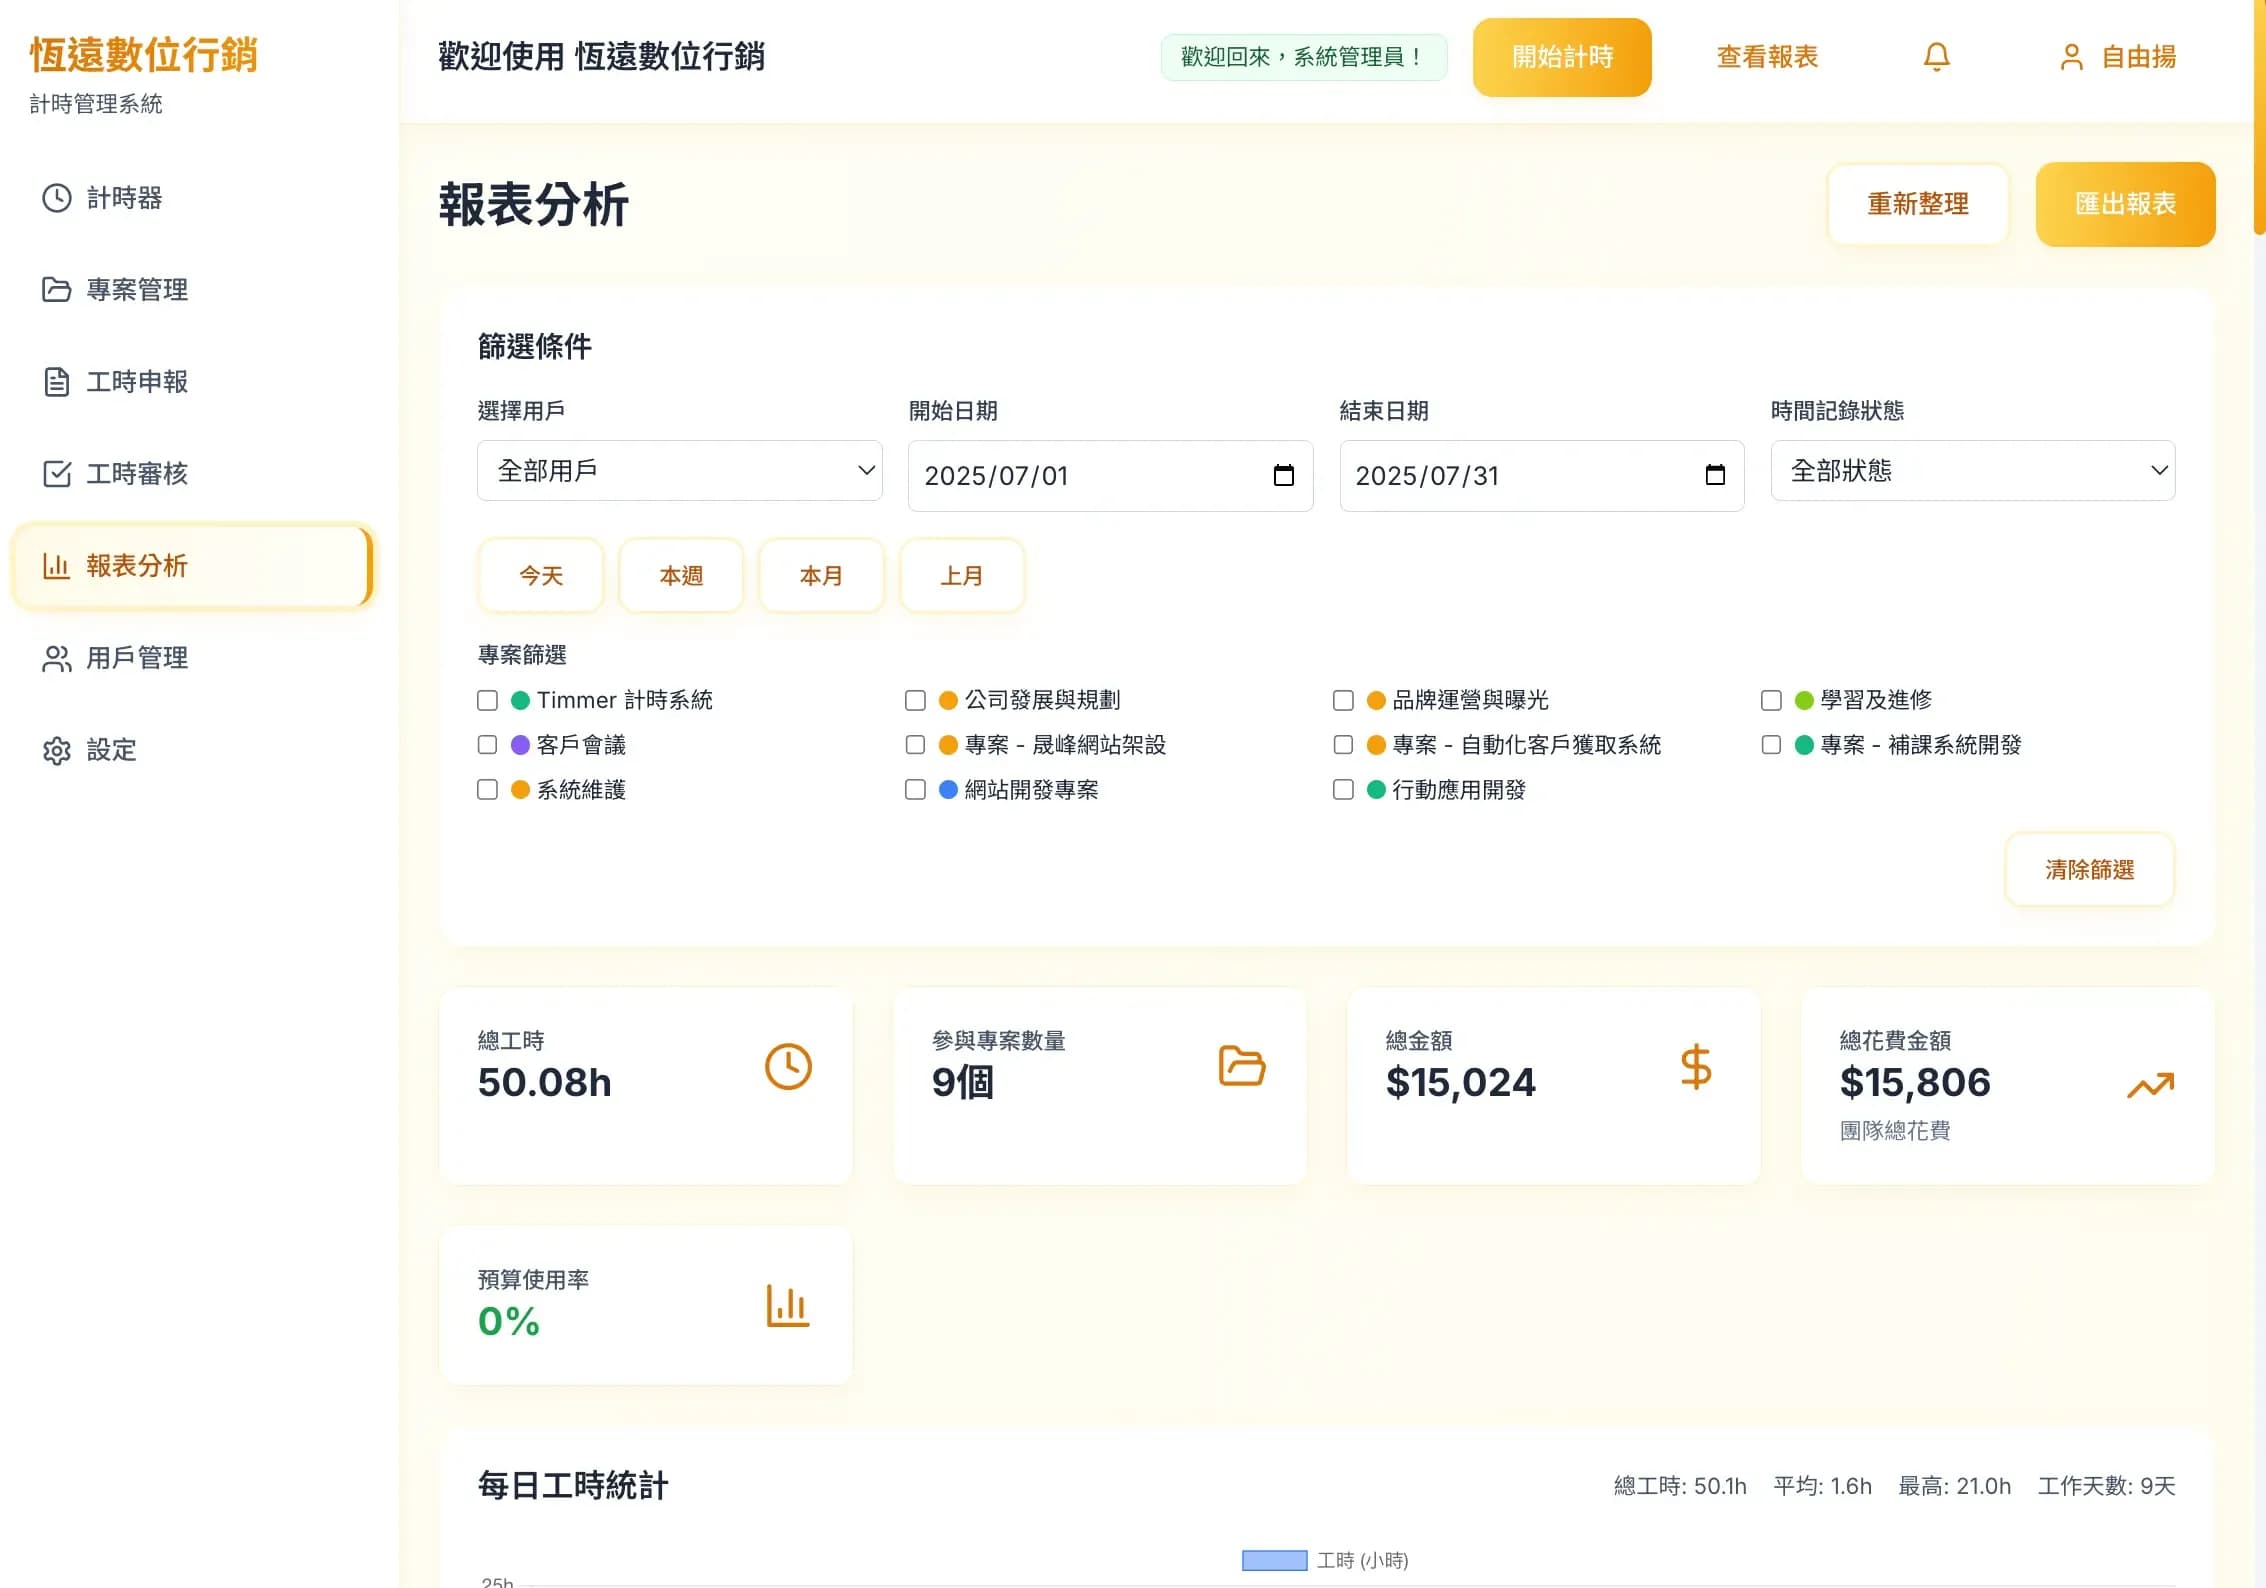Viewport: 2266px width, 1588px height.
Task: Check the 客戶會議 project checkbox
Action: coord(488,744)
